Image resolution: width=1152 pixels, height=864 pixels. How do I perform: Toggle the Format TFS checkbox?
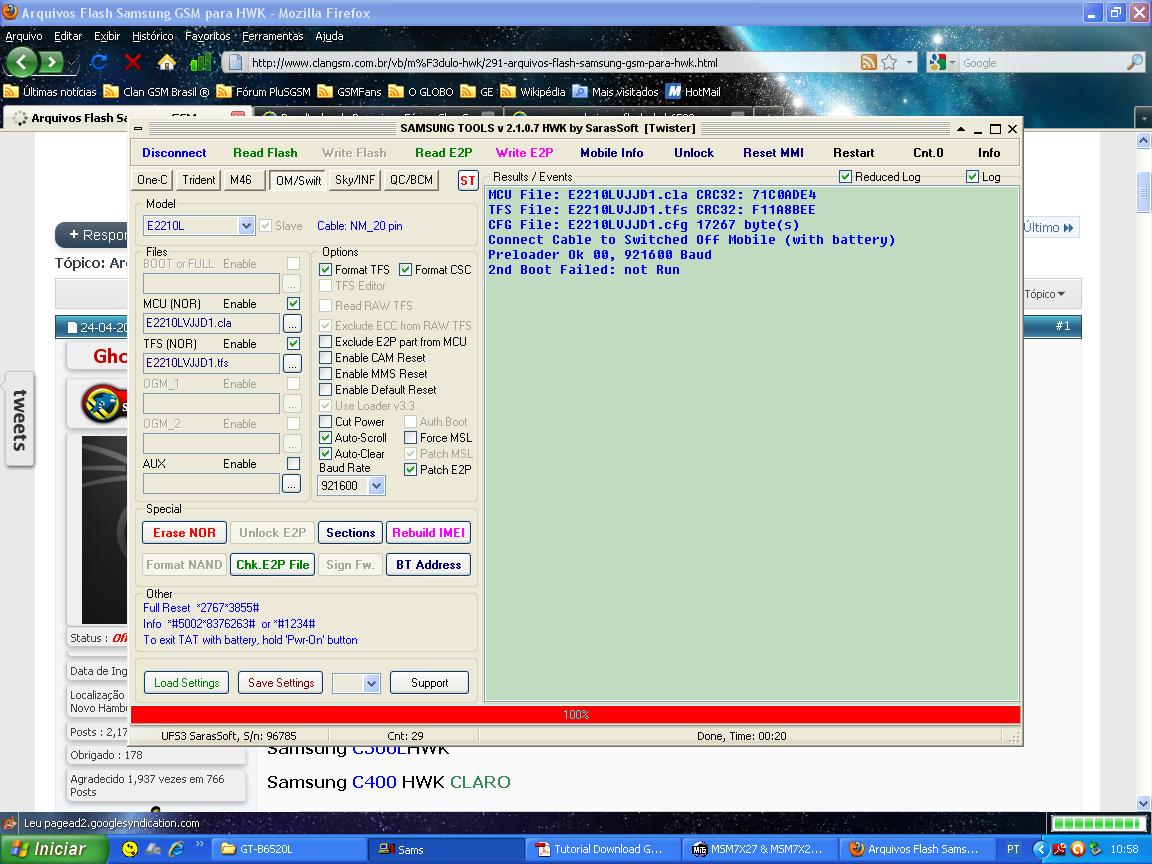click(325, 270)
